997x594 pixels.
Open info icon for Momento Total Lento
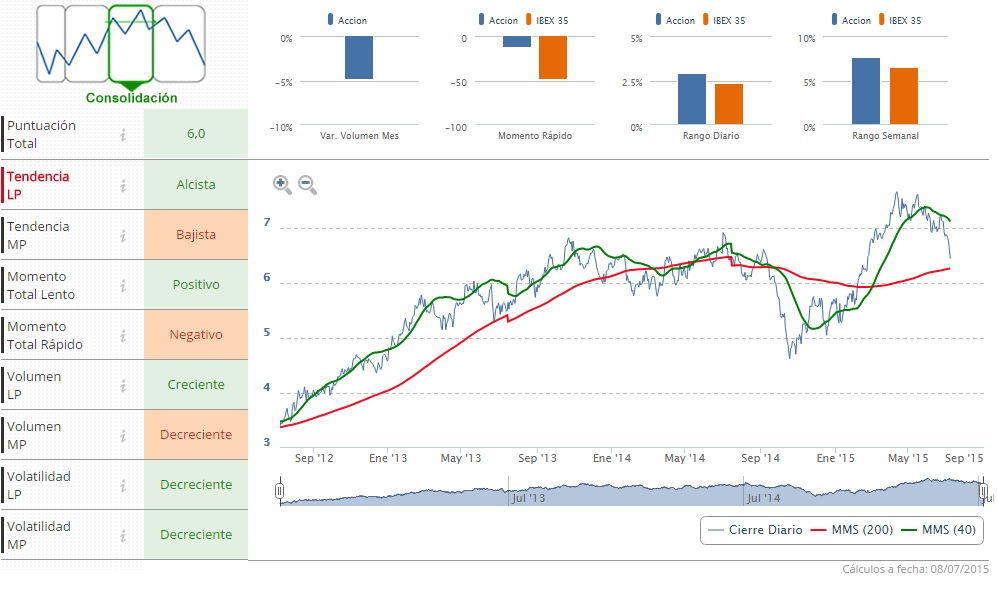coord(123,285)
